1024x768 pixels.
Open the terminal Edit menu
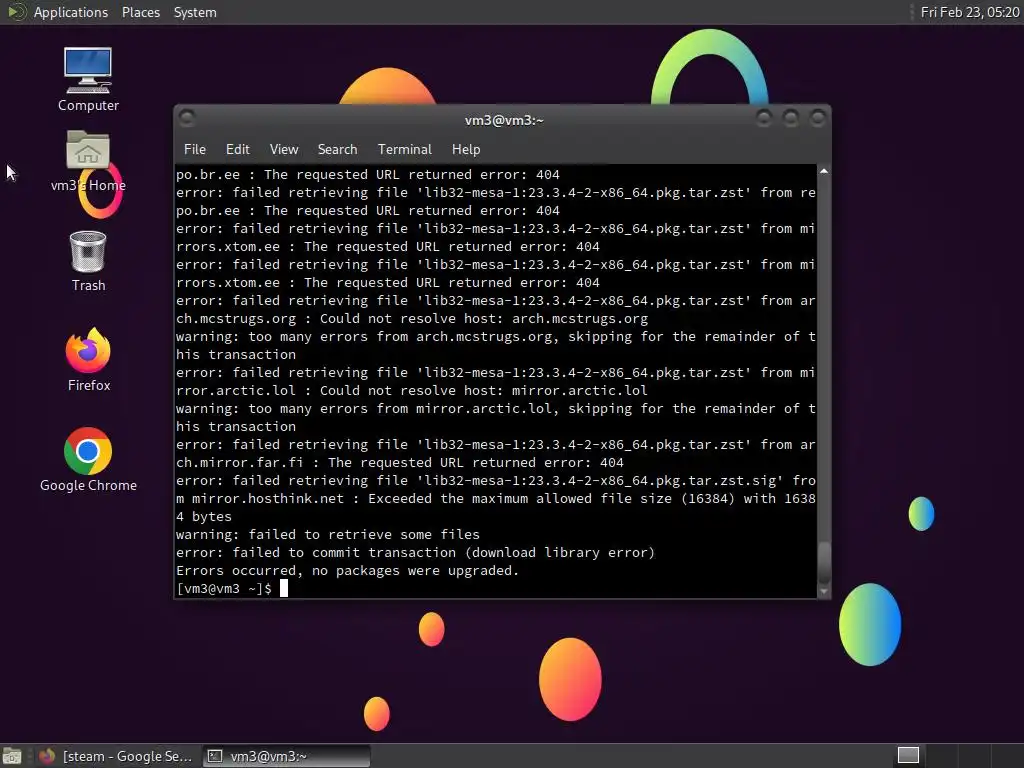tap(237, 149)
